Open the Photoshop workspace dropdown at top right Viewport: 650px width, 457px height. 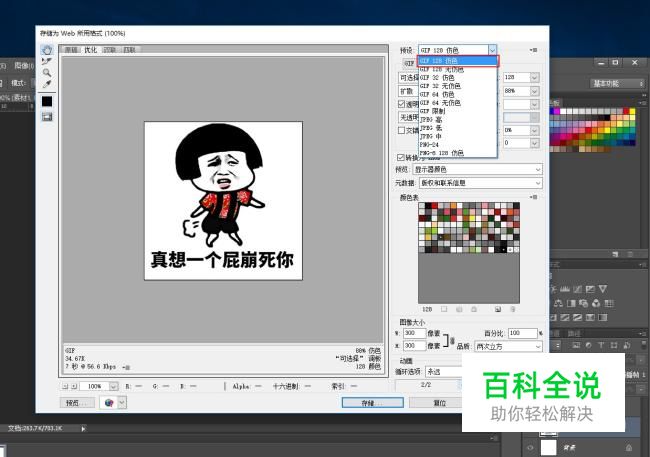617,83
